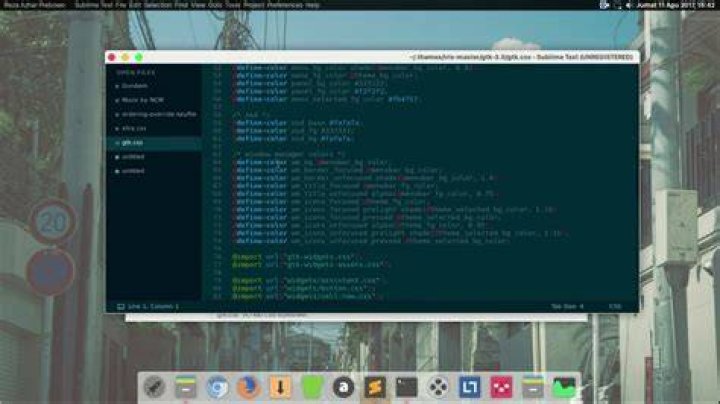Open the Help menu
This screenshot has height=404, width=720.
point(313,5)
